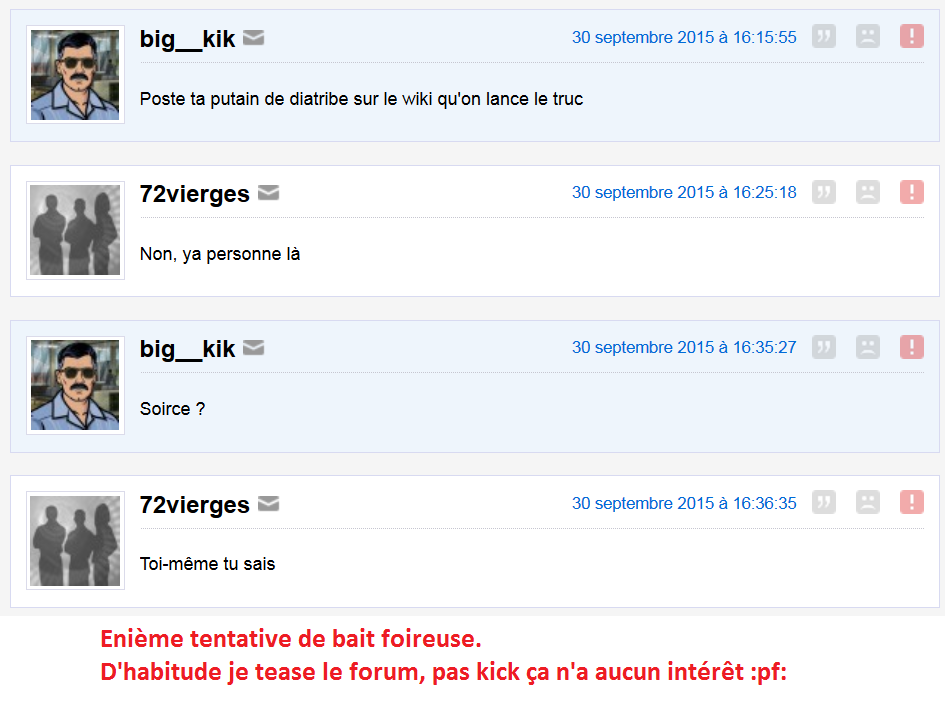This screenshot has height=710, width=945.
Task: Message 72vierges via envelope in second post
Action: [268, 192]
